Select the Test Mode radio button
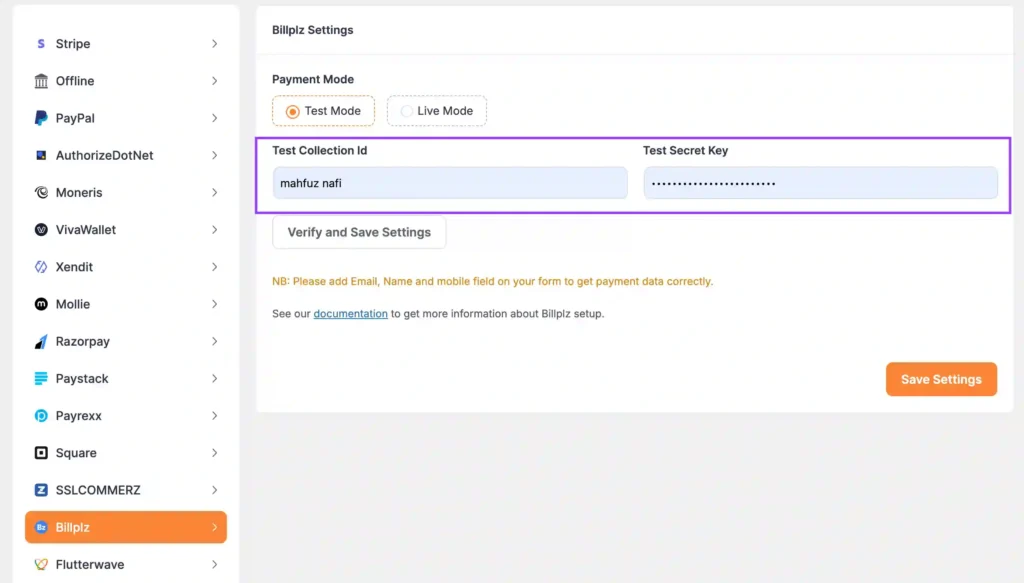Screen dimensions: 1024x583 click(293, 112)
